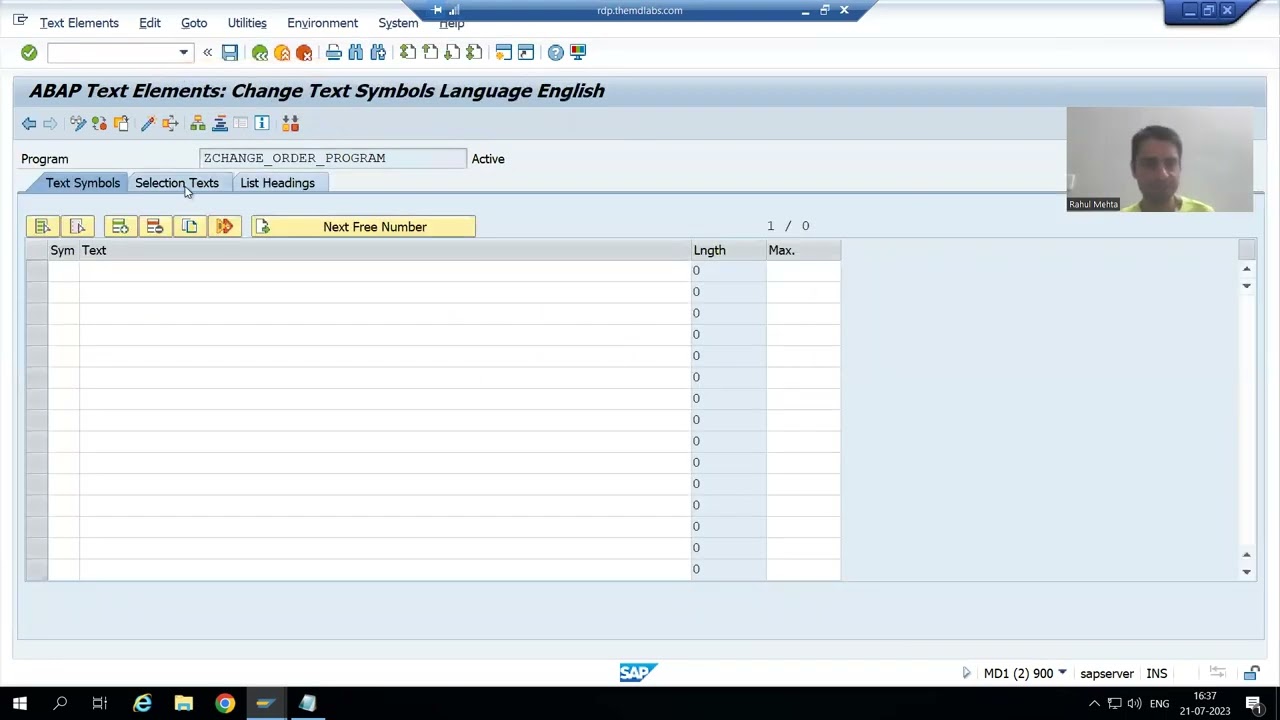
Task: Click the Other Object icon
Action: click(x=121, y=123)
